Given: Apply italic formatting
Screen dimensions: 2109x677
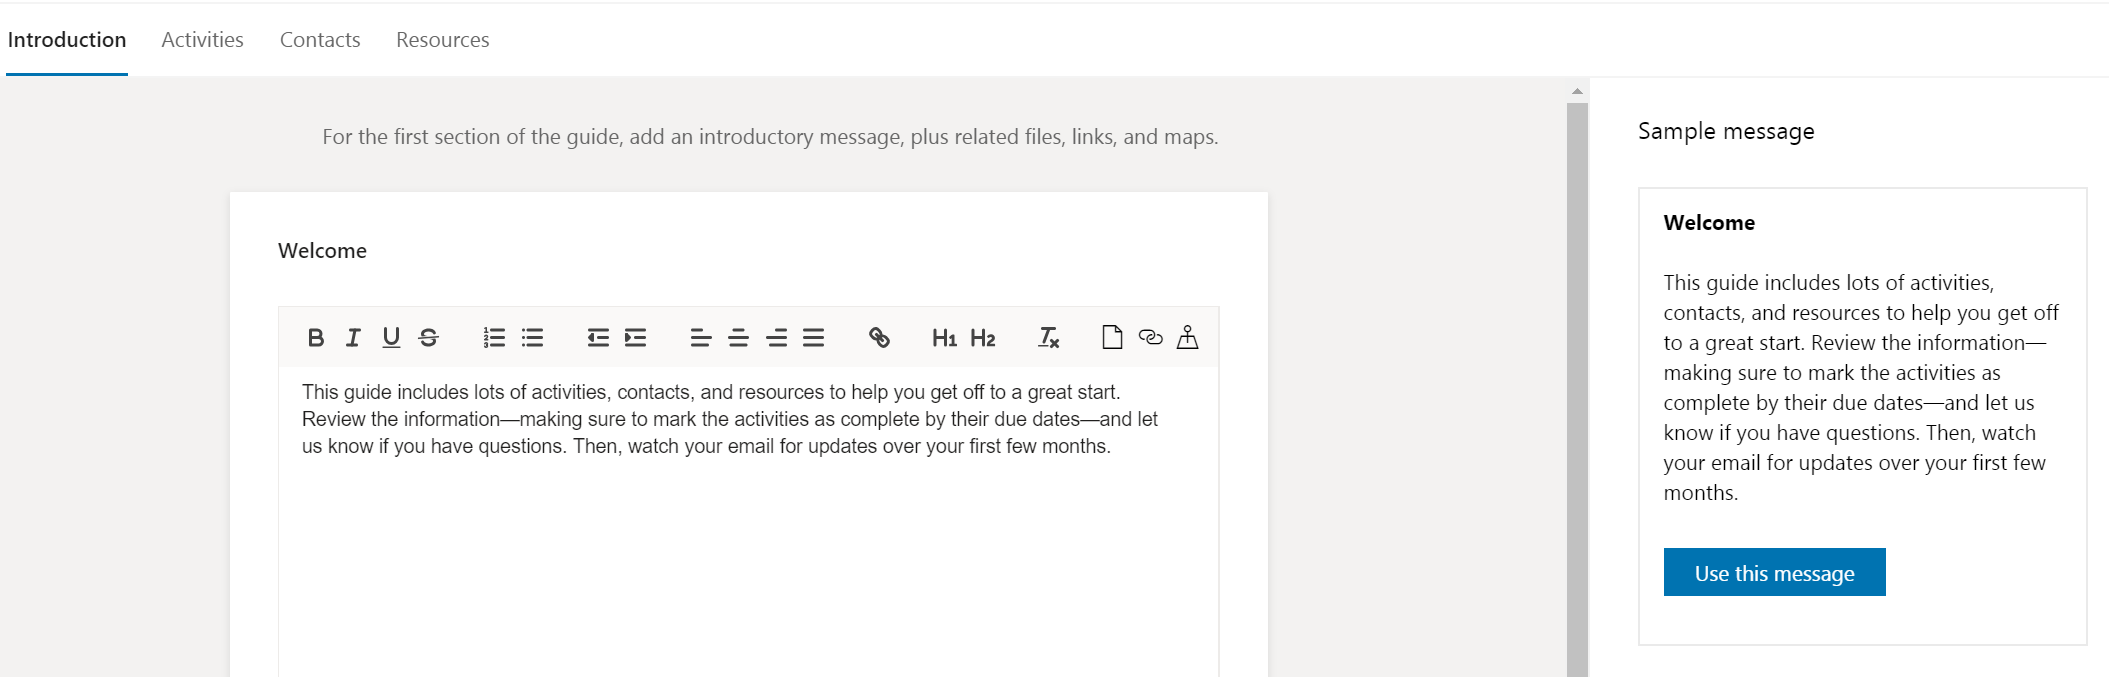Looking at the screenshot, I should 353,338.
